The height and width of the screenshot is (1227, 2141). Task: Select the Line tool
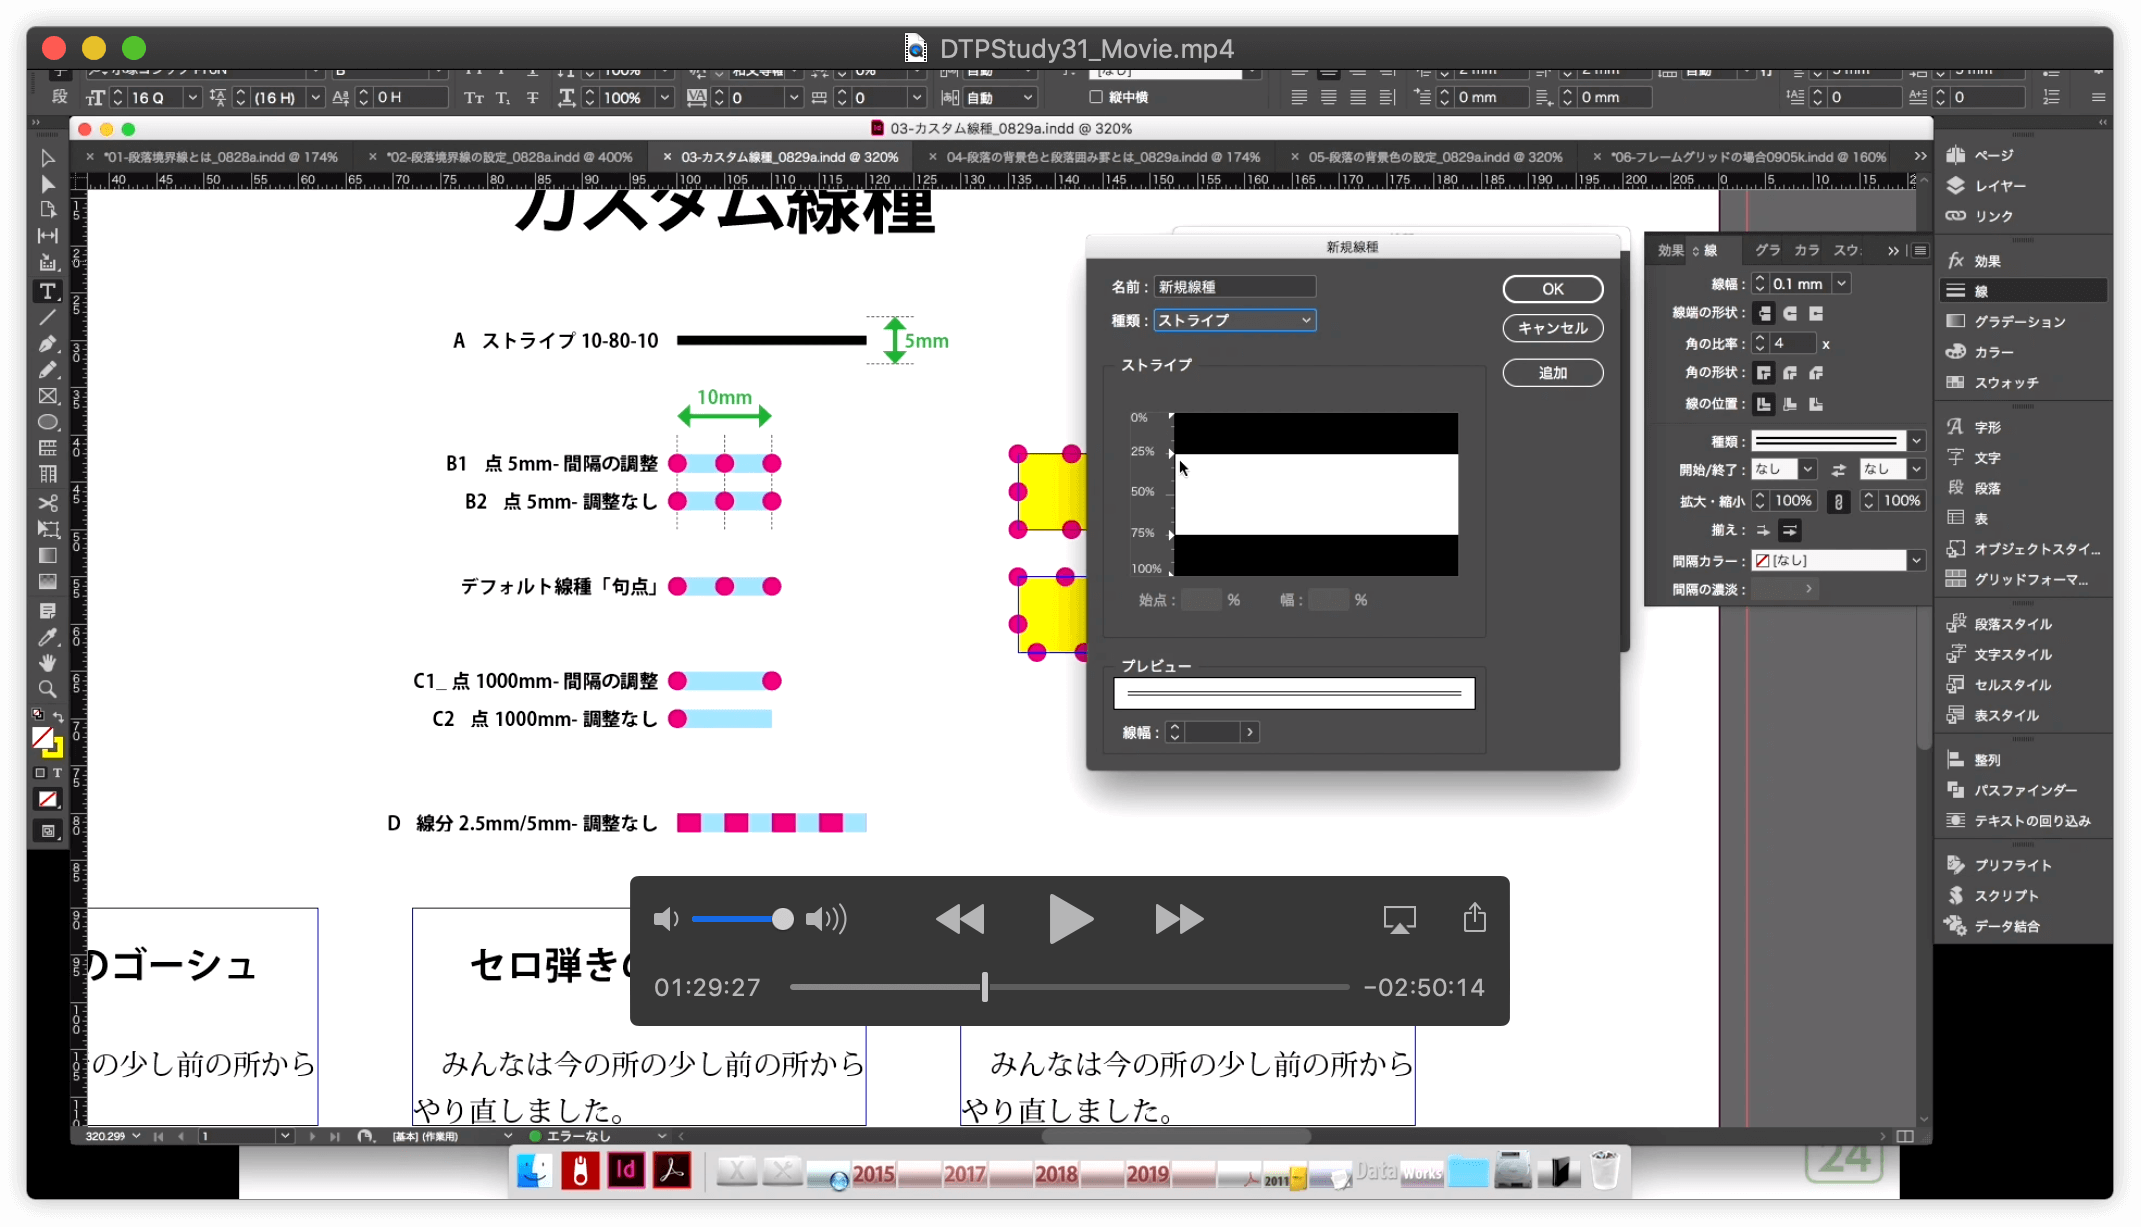click(x=47, y=317)
